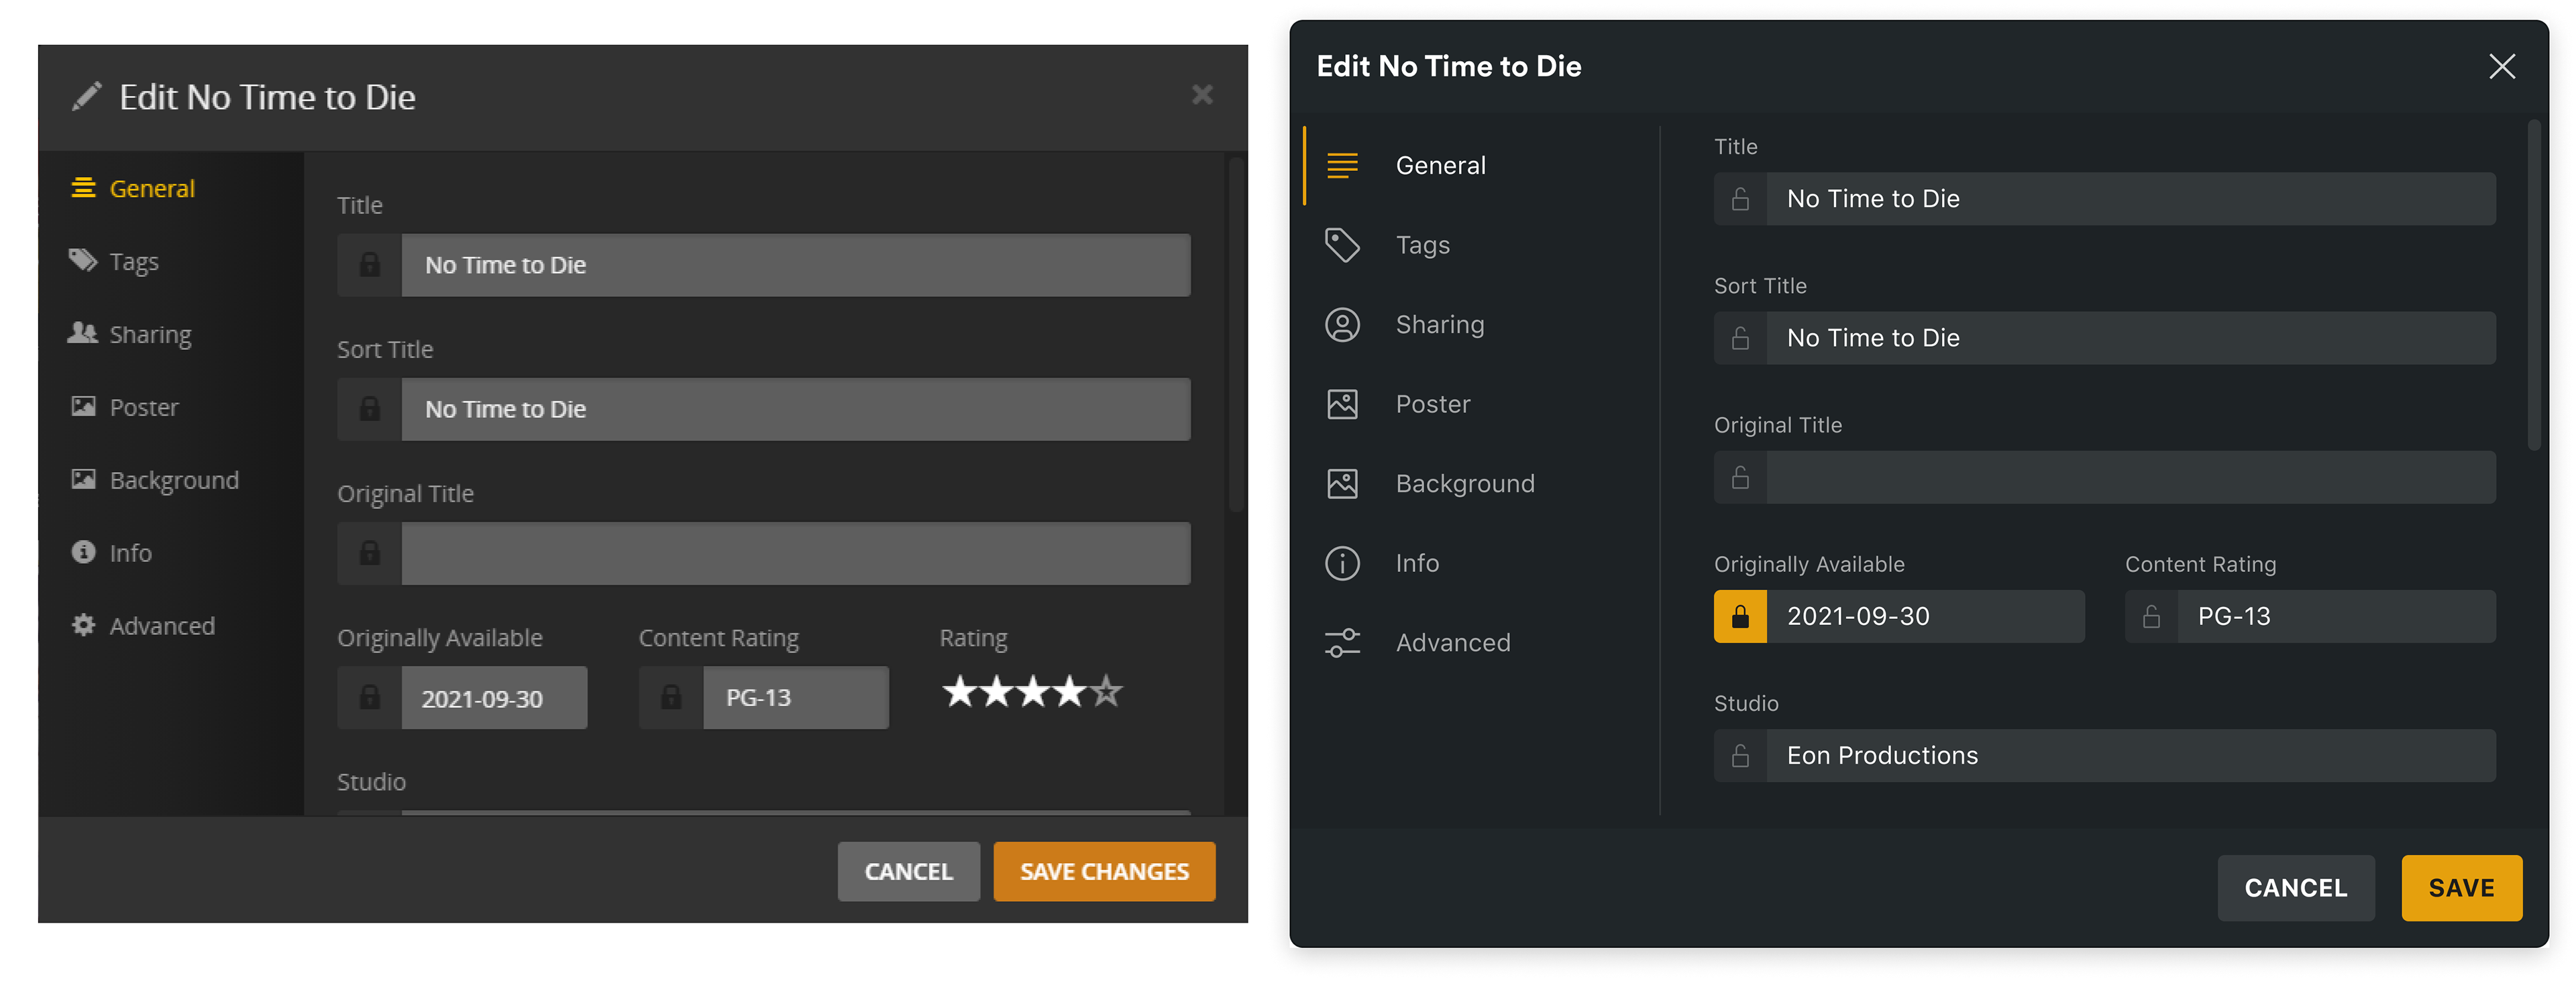The height and width of the screenshot is (981, 2576).
Task: Set rating to three stars in the left dialog
Action: coord(1033,691)
